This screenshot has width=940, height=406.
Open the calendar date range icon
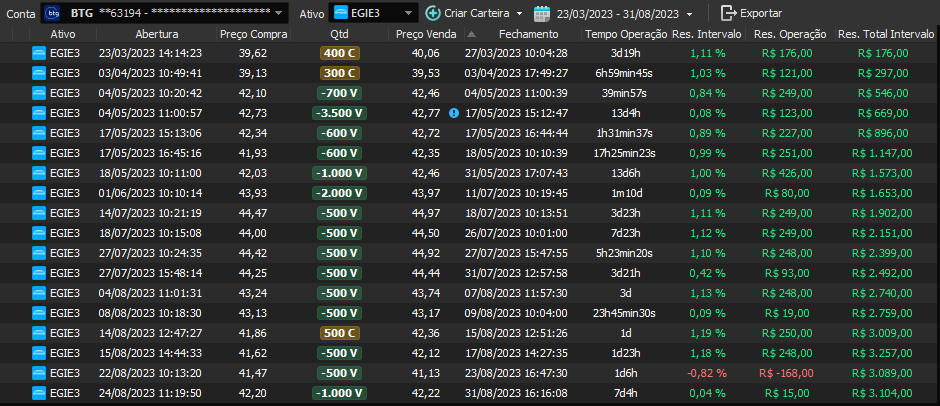tap(542, 13)
